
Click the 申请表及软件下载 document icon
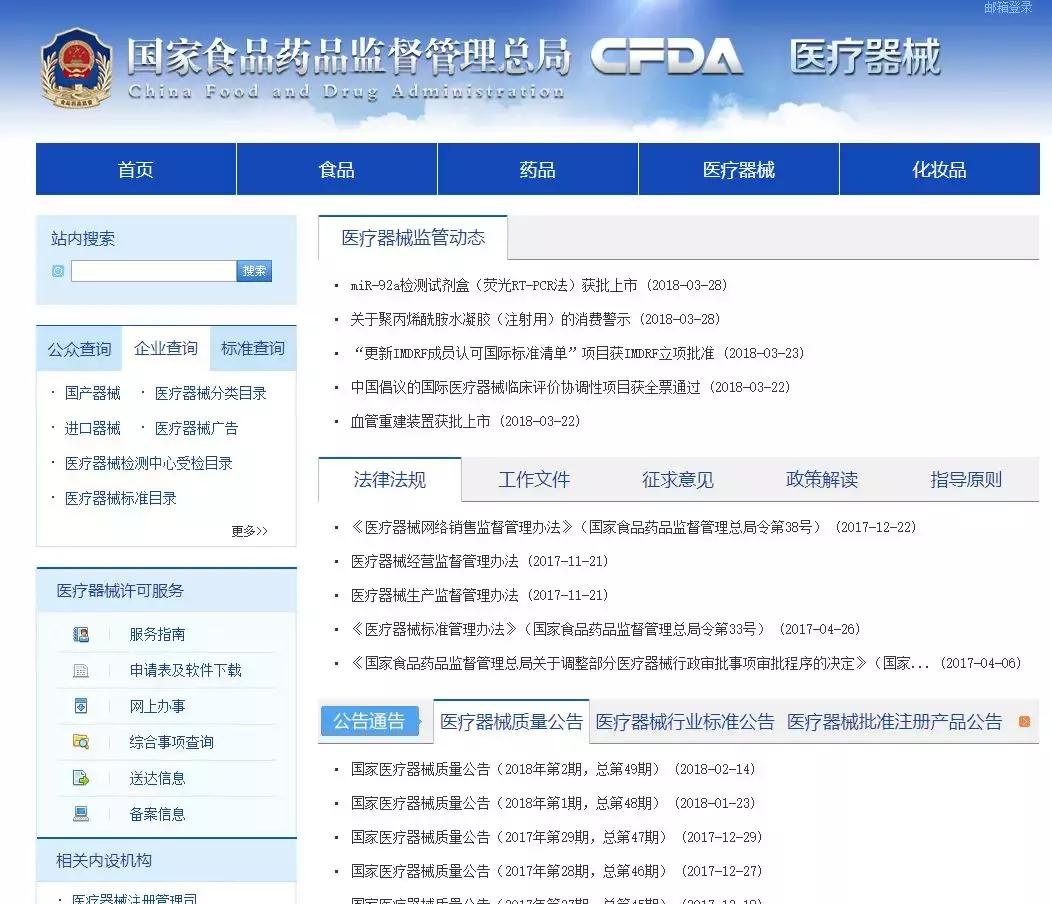(x=82, y=669)
